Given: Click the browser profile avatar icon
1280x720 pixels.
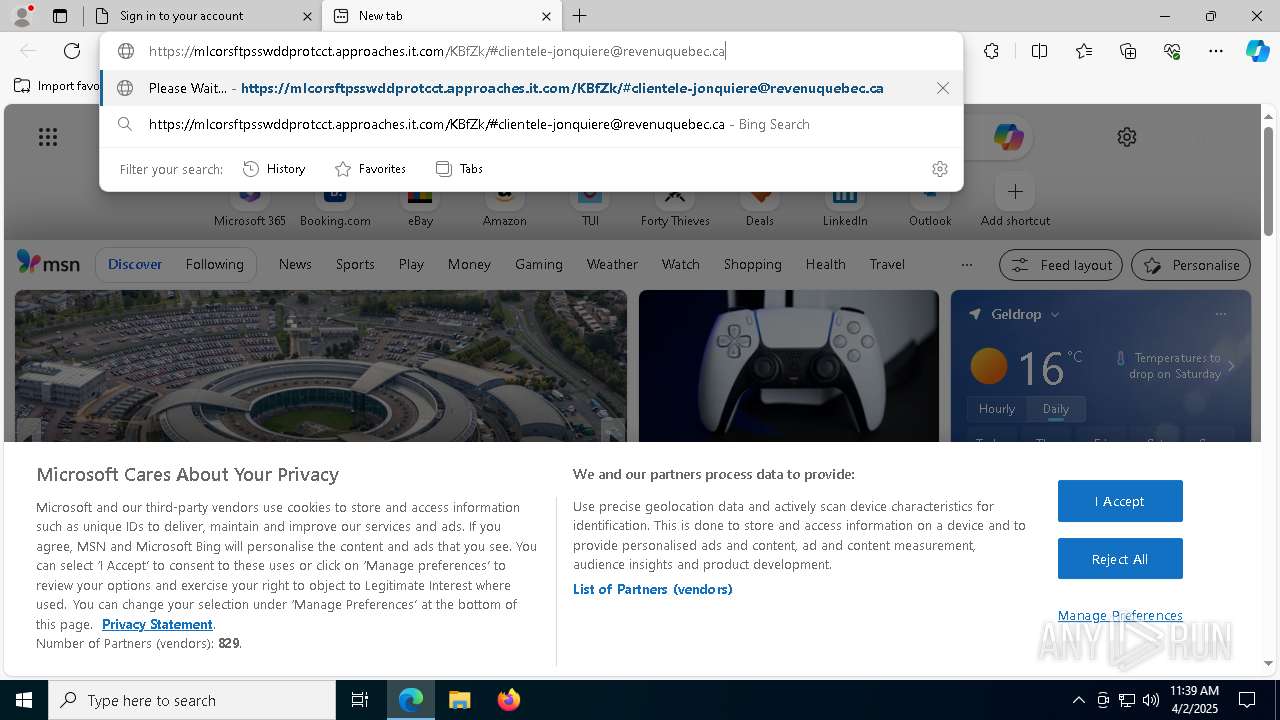Looking at the screenshot, I should [21, 16].
